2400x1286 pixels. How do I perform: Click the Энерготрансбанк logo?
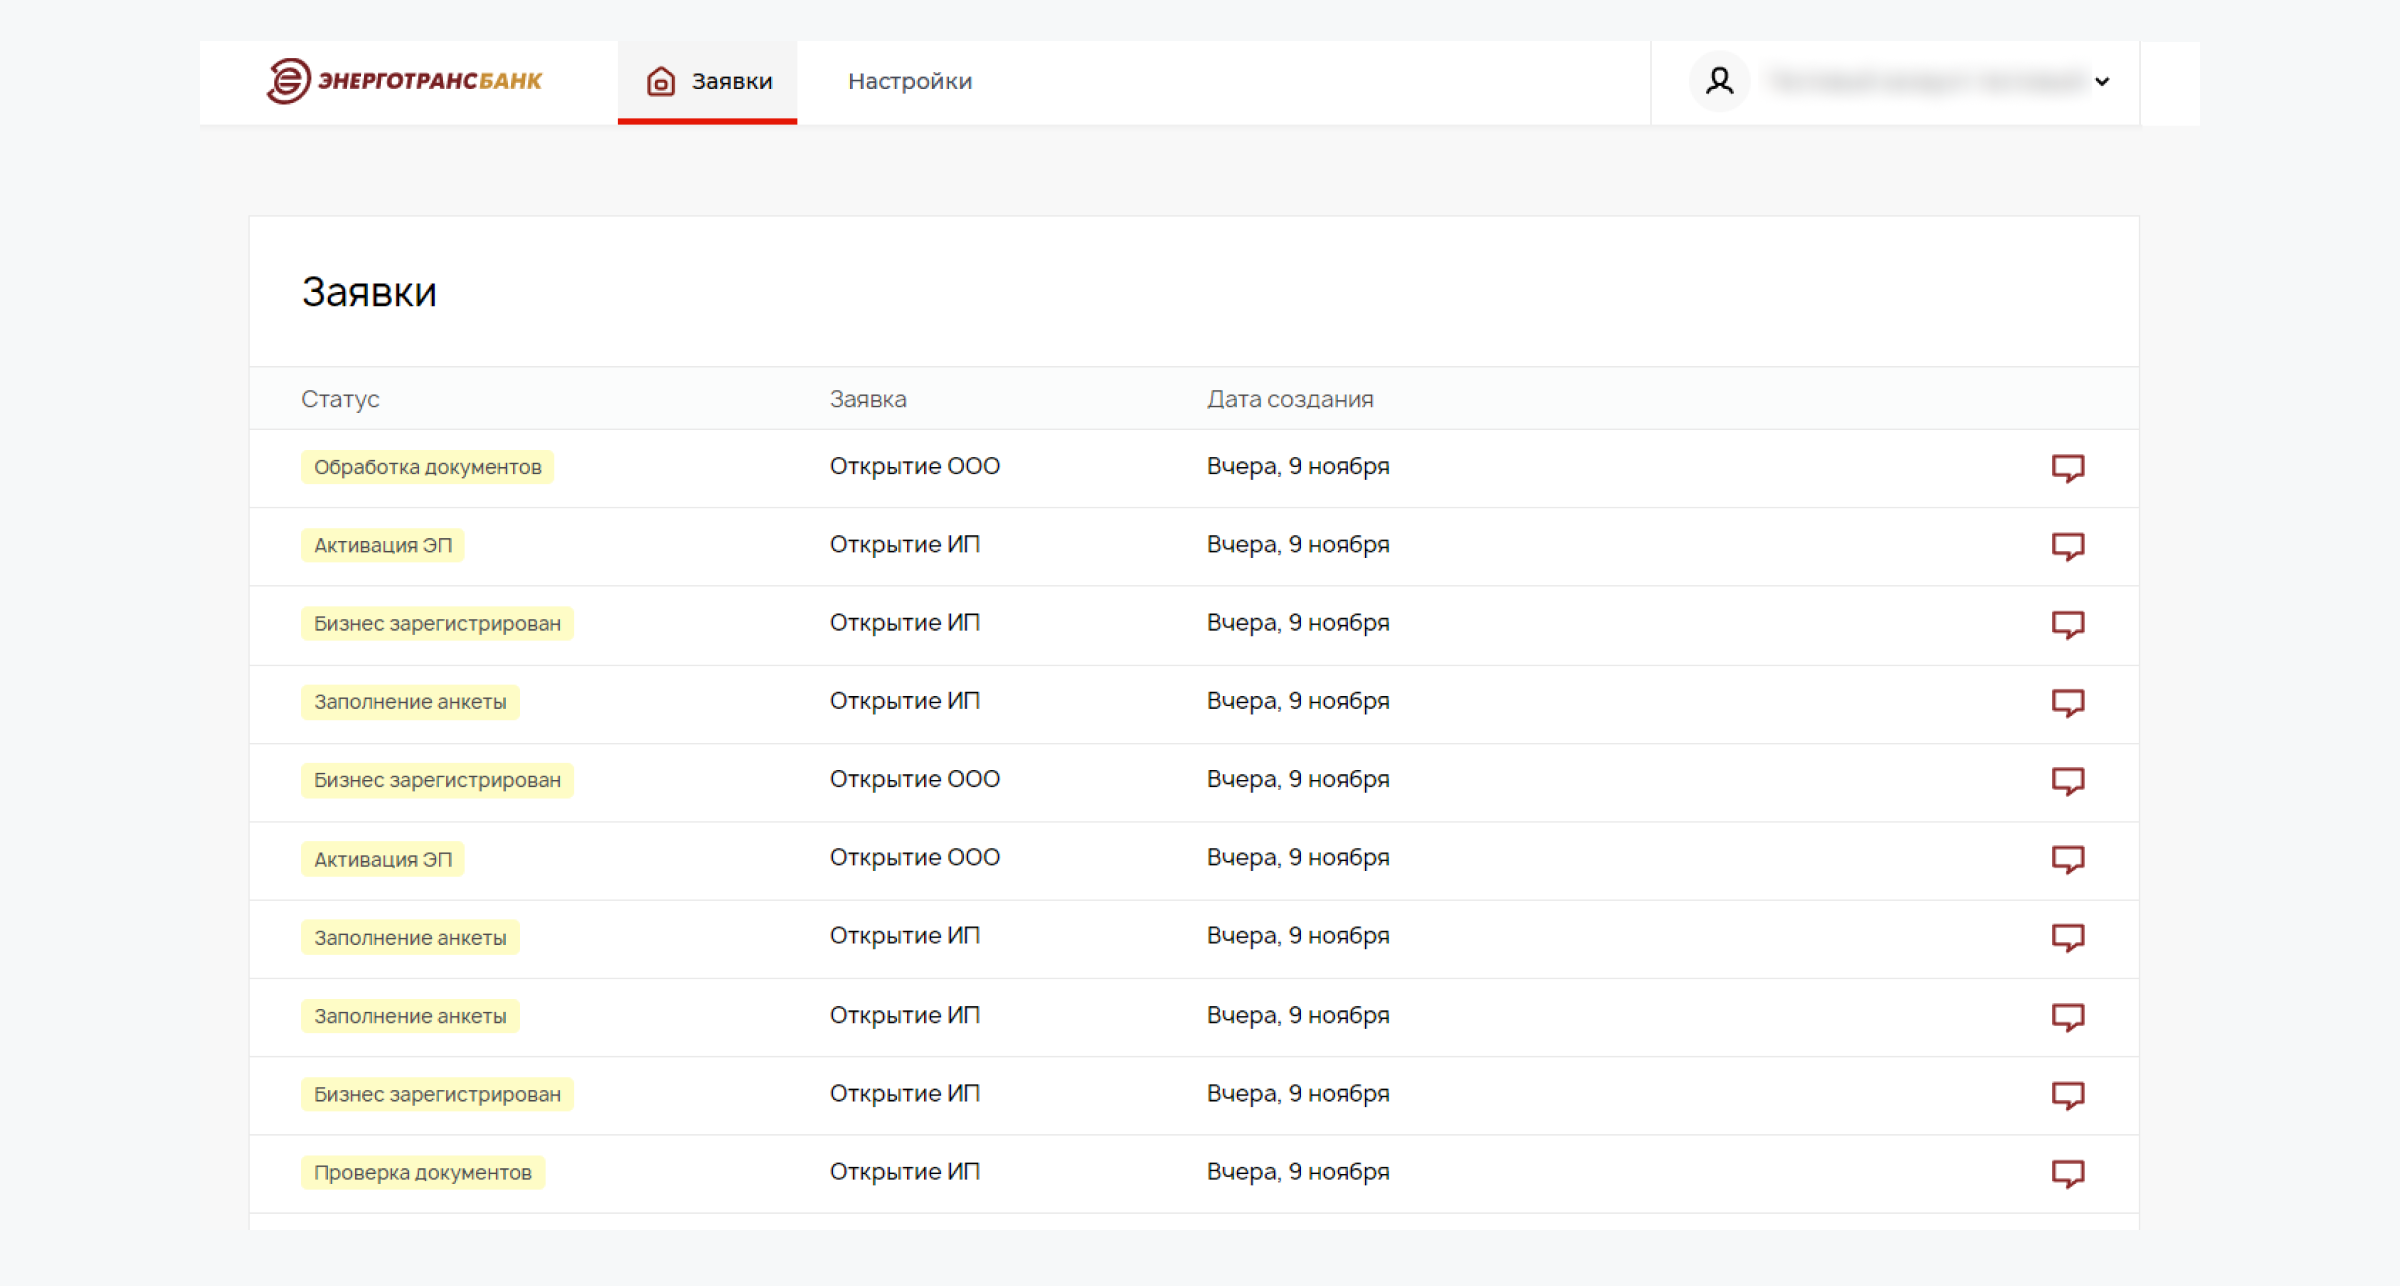404,81
